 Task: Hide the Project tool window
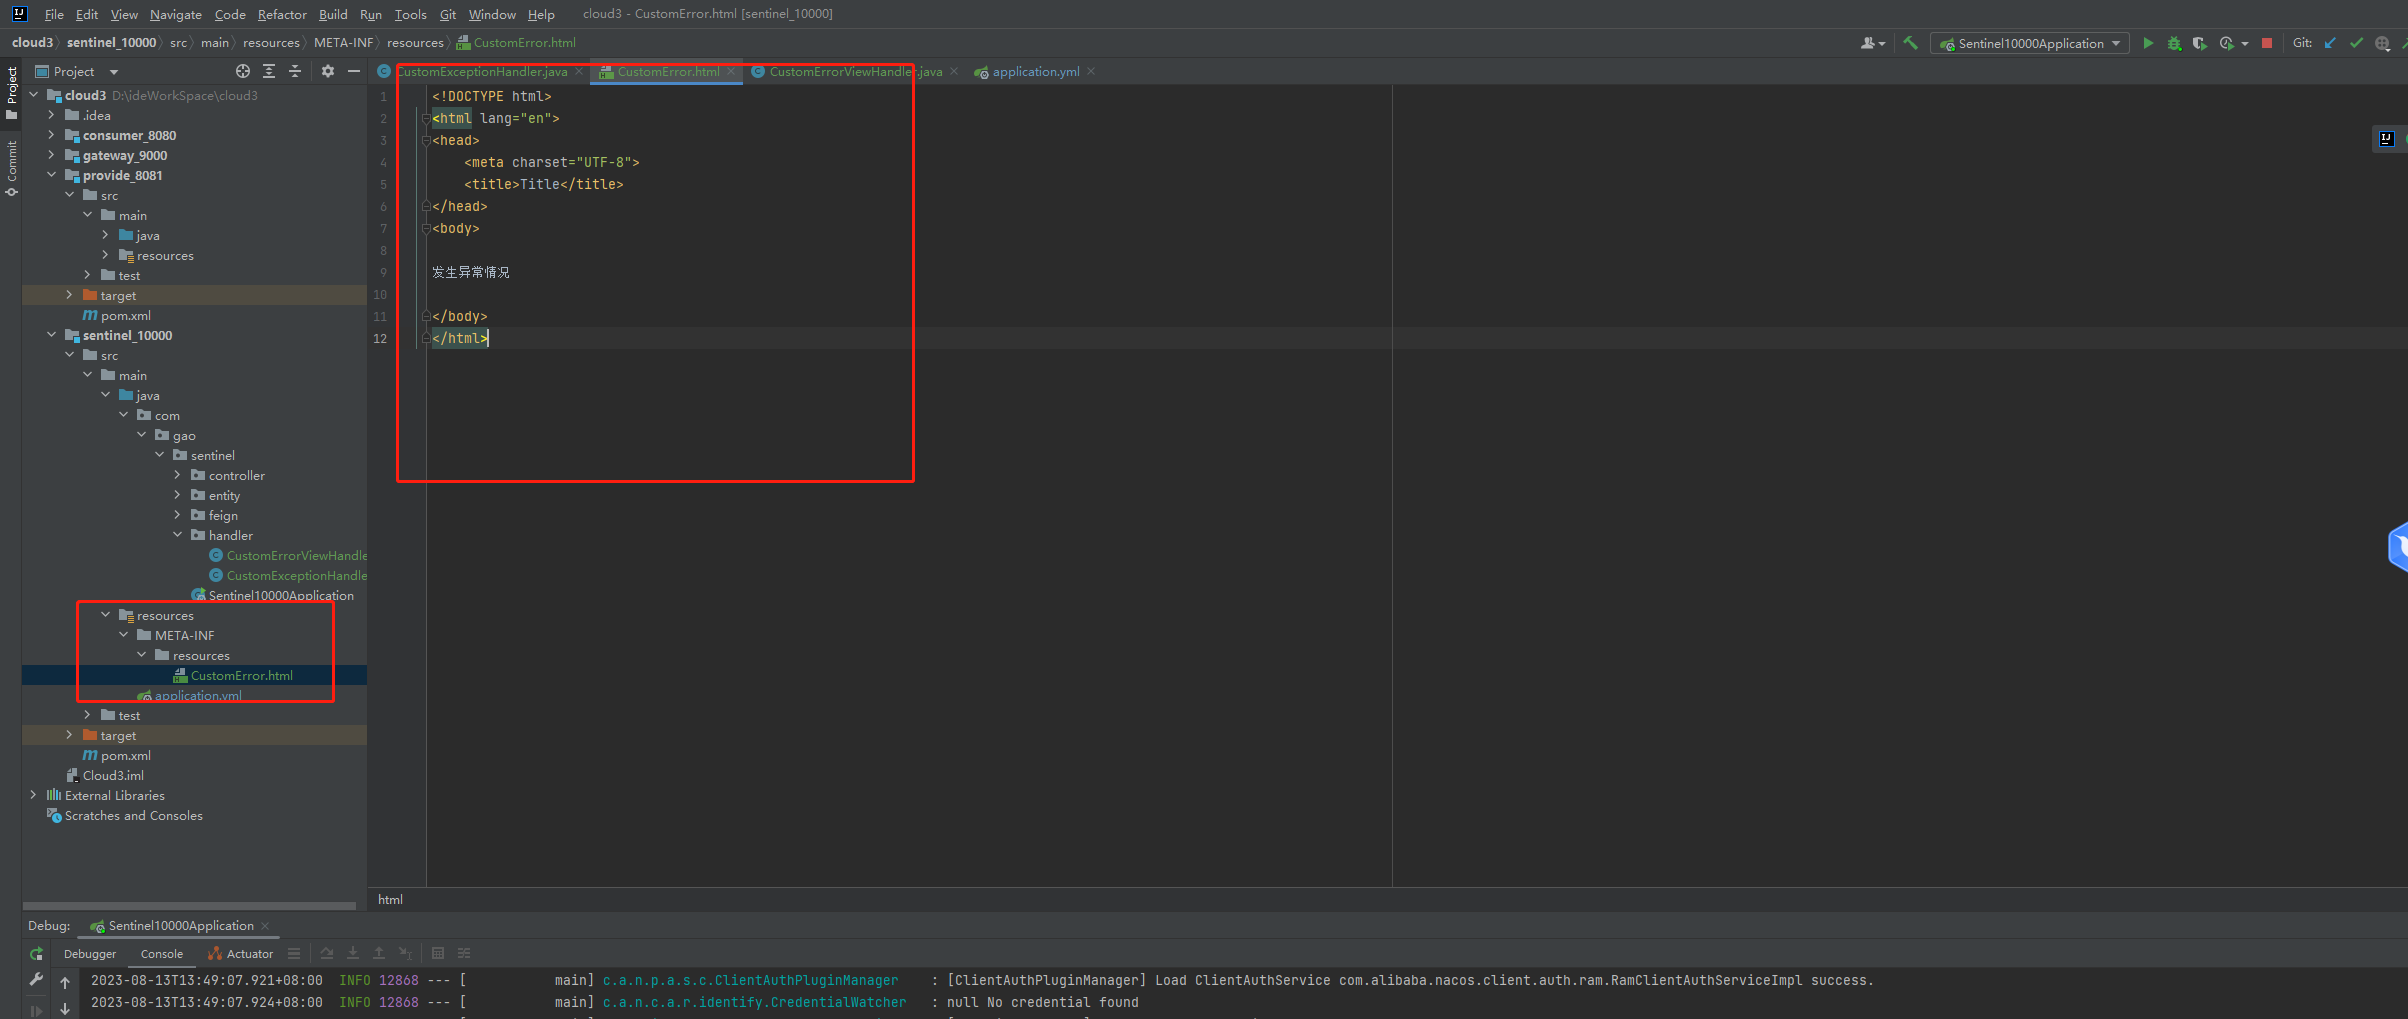[354, 71]
